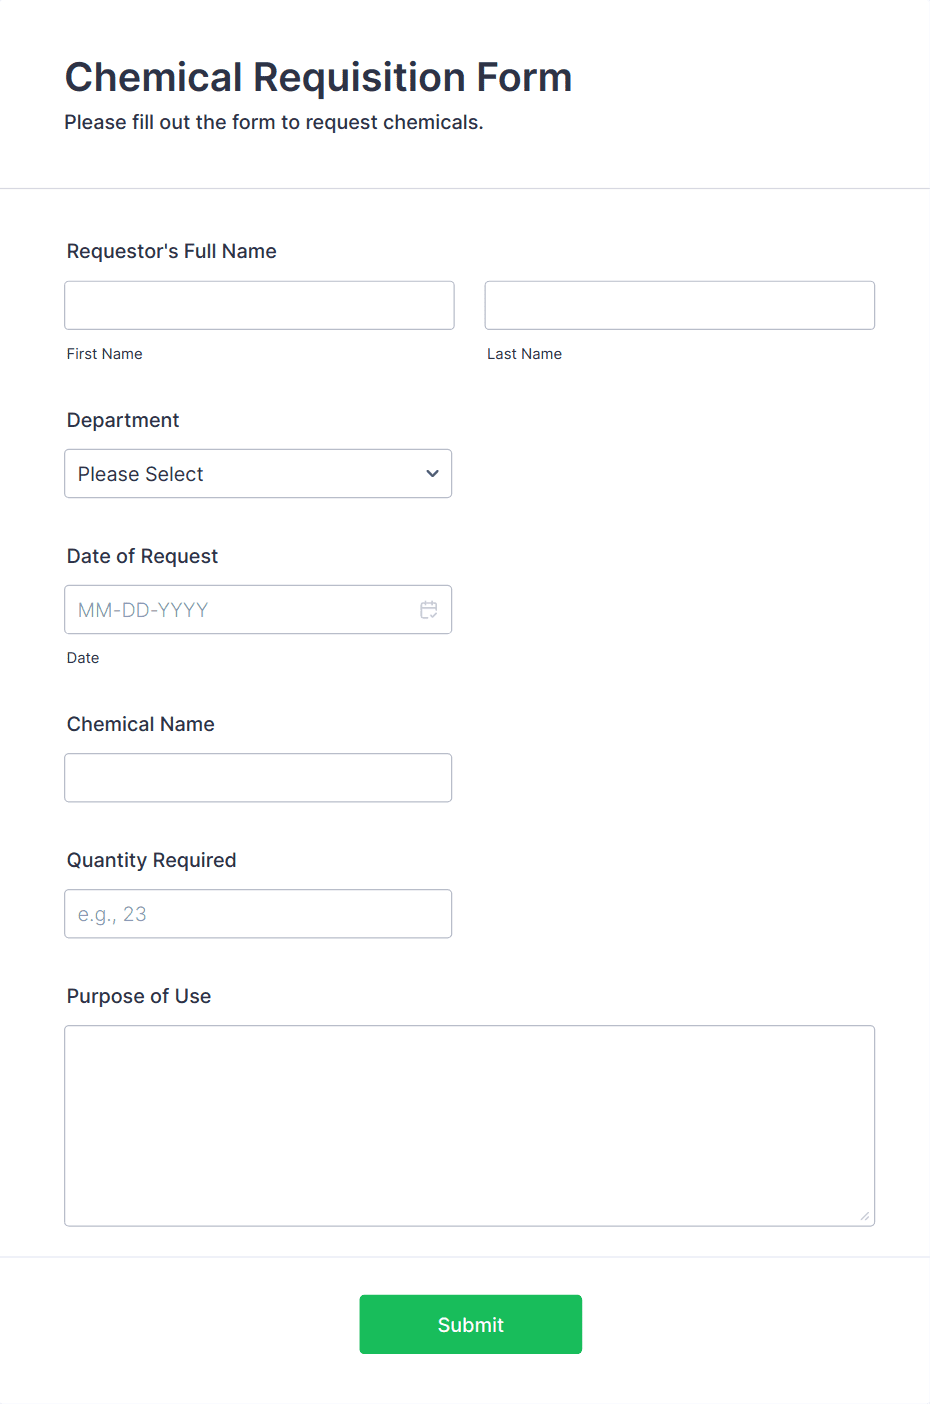Click the Department dropdown chevron arrow
The height and width of the screenshot is (1404, 930).
[x=432, y=474]
